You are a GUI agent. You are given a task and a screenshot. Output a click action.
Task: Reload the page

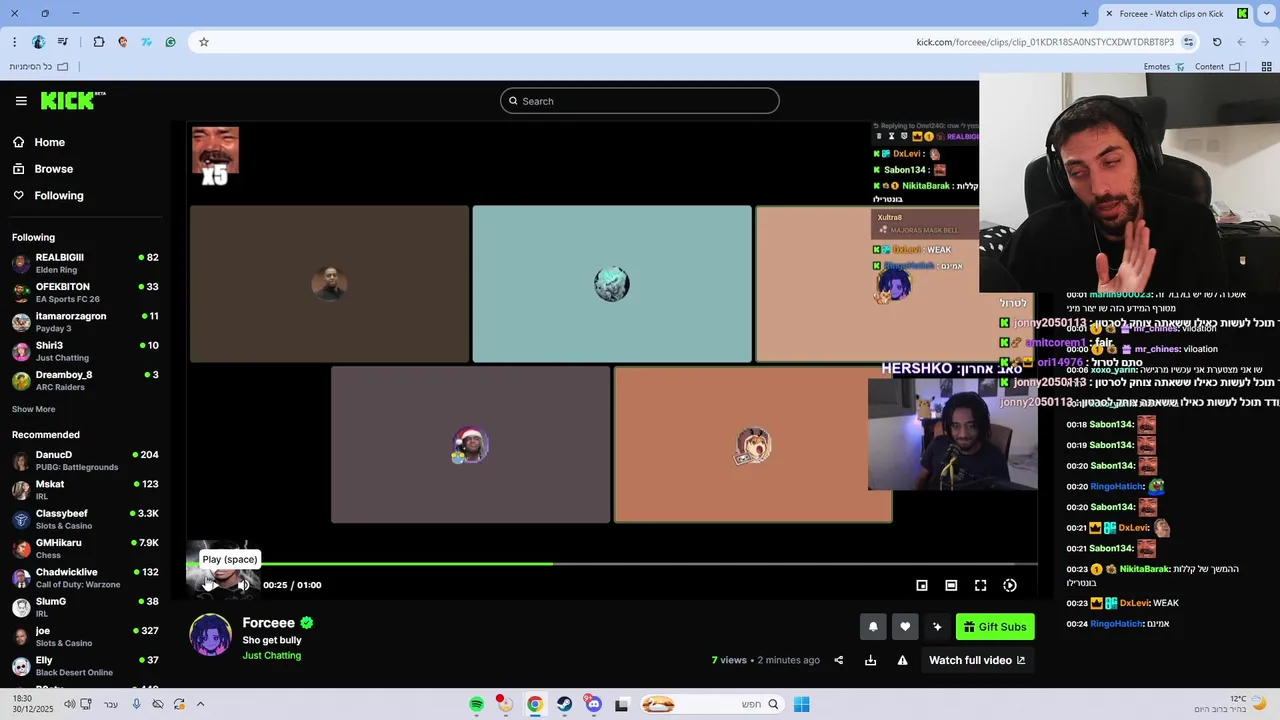[x=1217, y=42]
